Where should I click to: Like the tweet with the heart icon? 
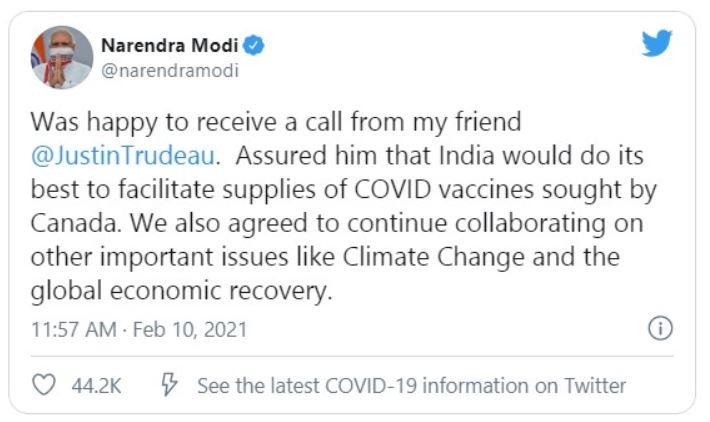[43, 385]
